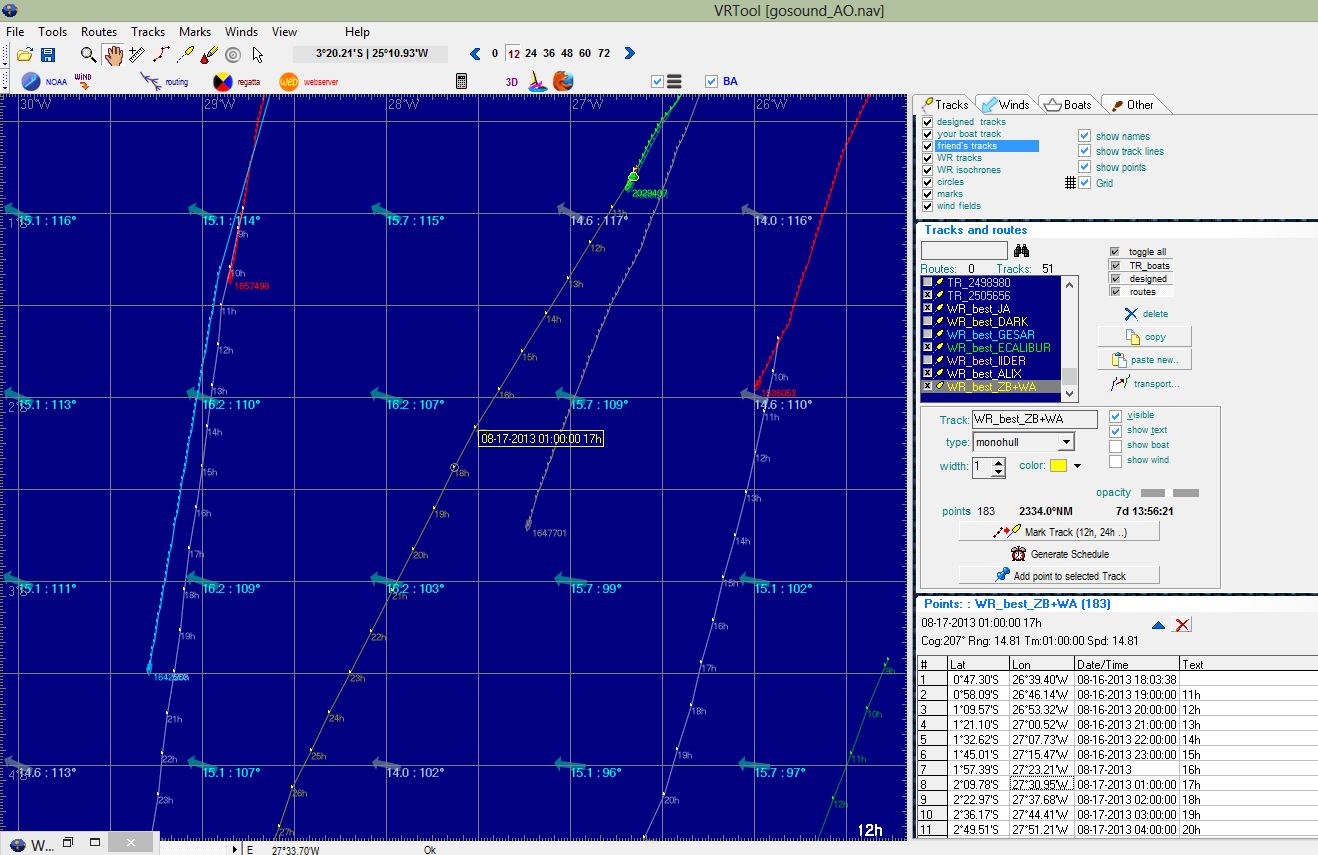
Task: Move point up with blue triangle
Action: [1159, 625]
